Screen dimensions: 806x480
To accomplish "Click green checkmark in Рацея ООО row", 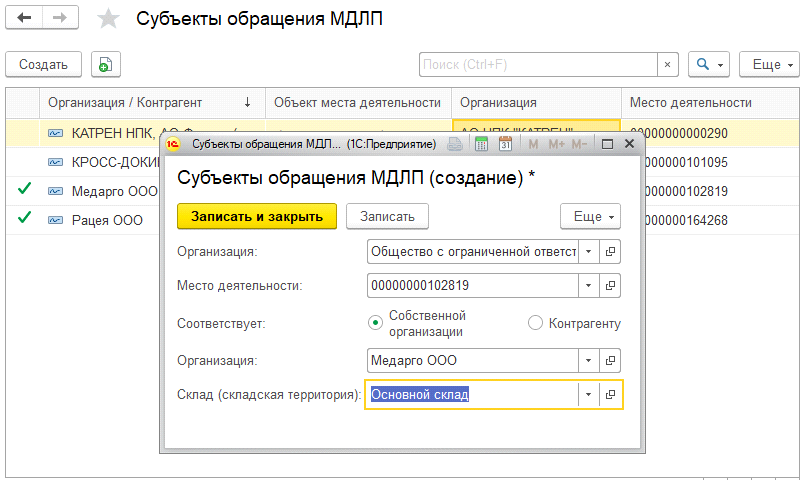I will tap(24, 217).
